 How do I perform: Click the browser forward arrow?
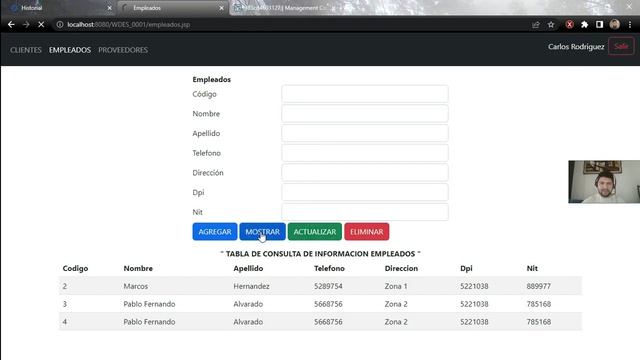[x=26, y=24]
